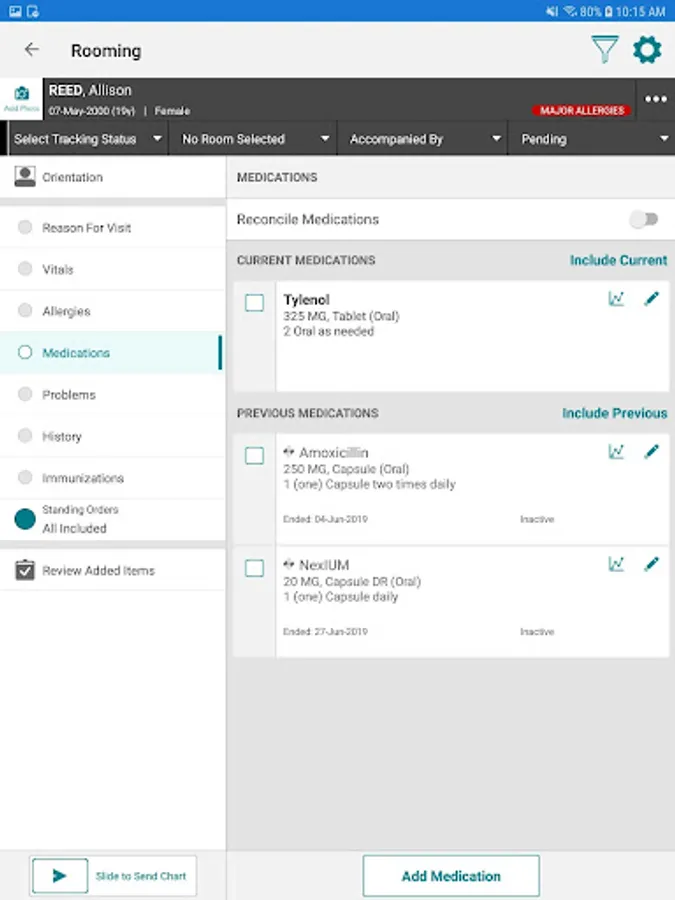This screenshot has width=675, height=900.
Task: Open the three-dot more options menu
Action: tap(655, 99)
